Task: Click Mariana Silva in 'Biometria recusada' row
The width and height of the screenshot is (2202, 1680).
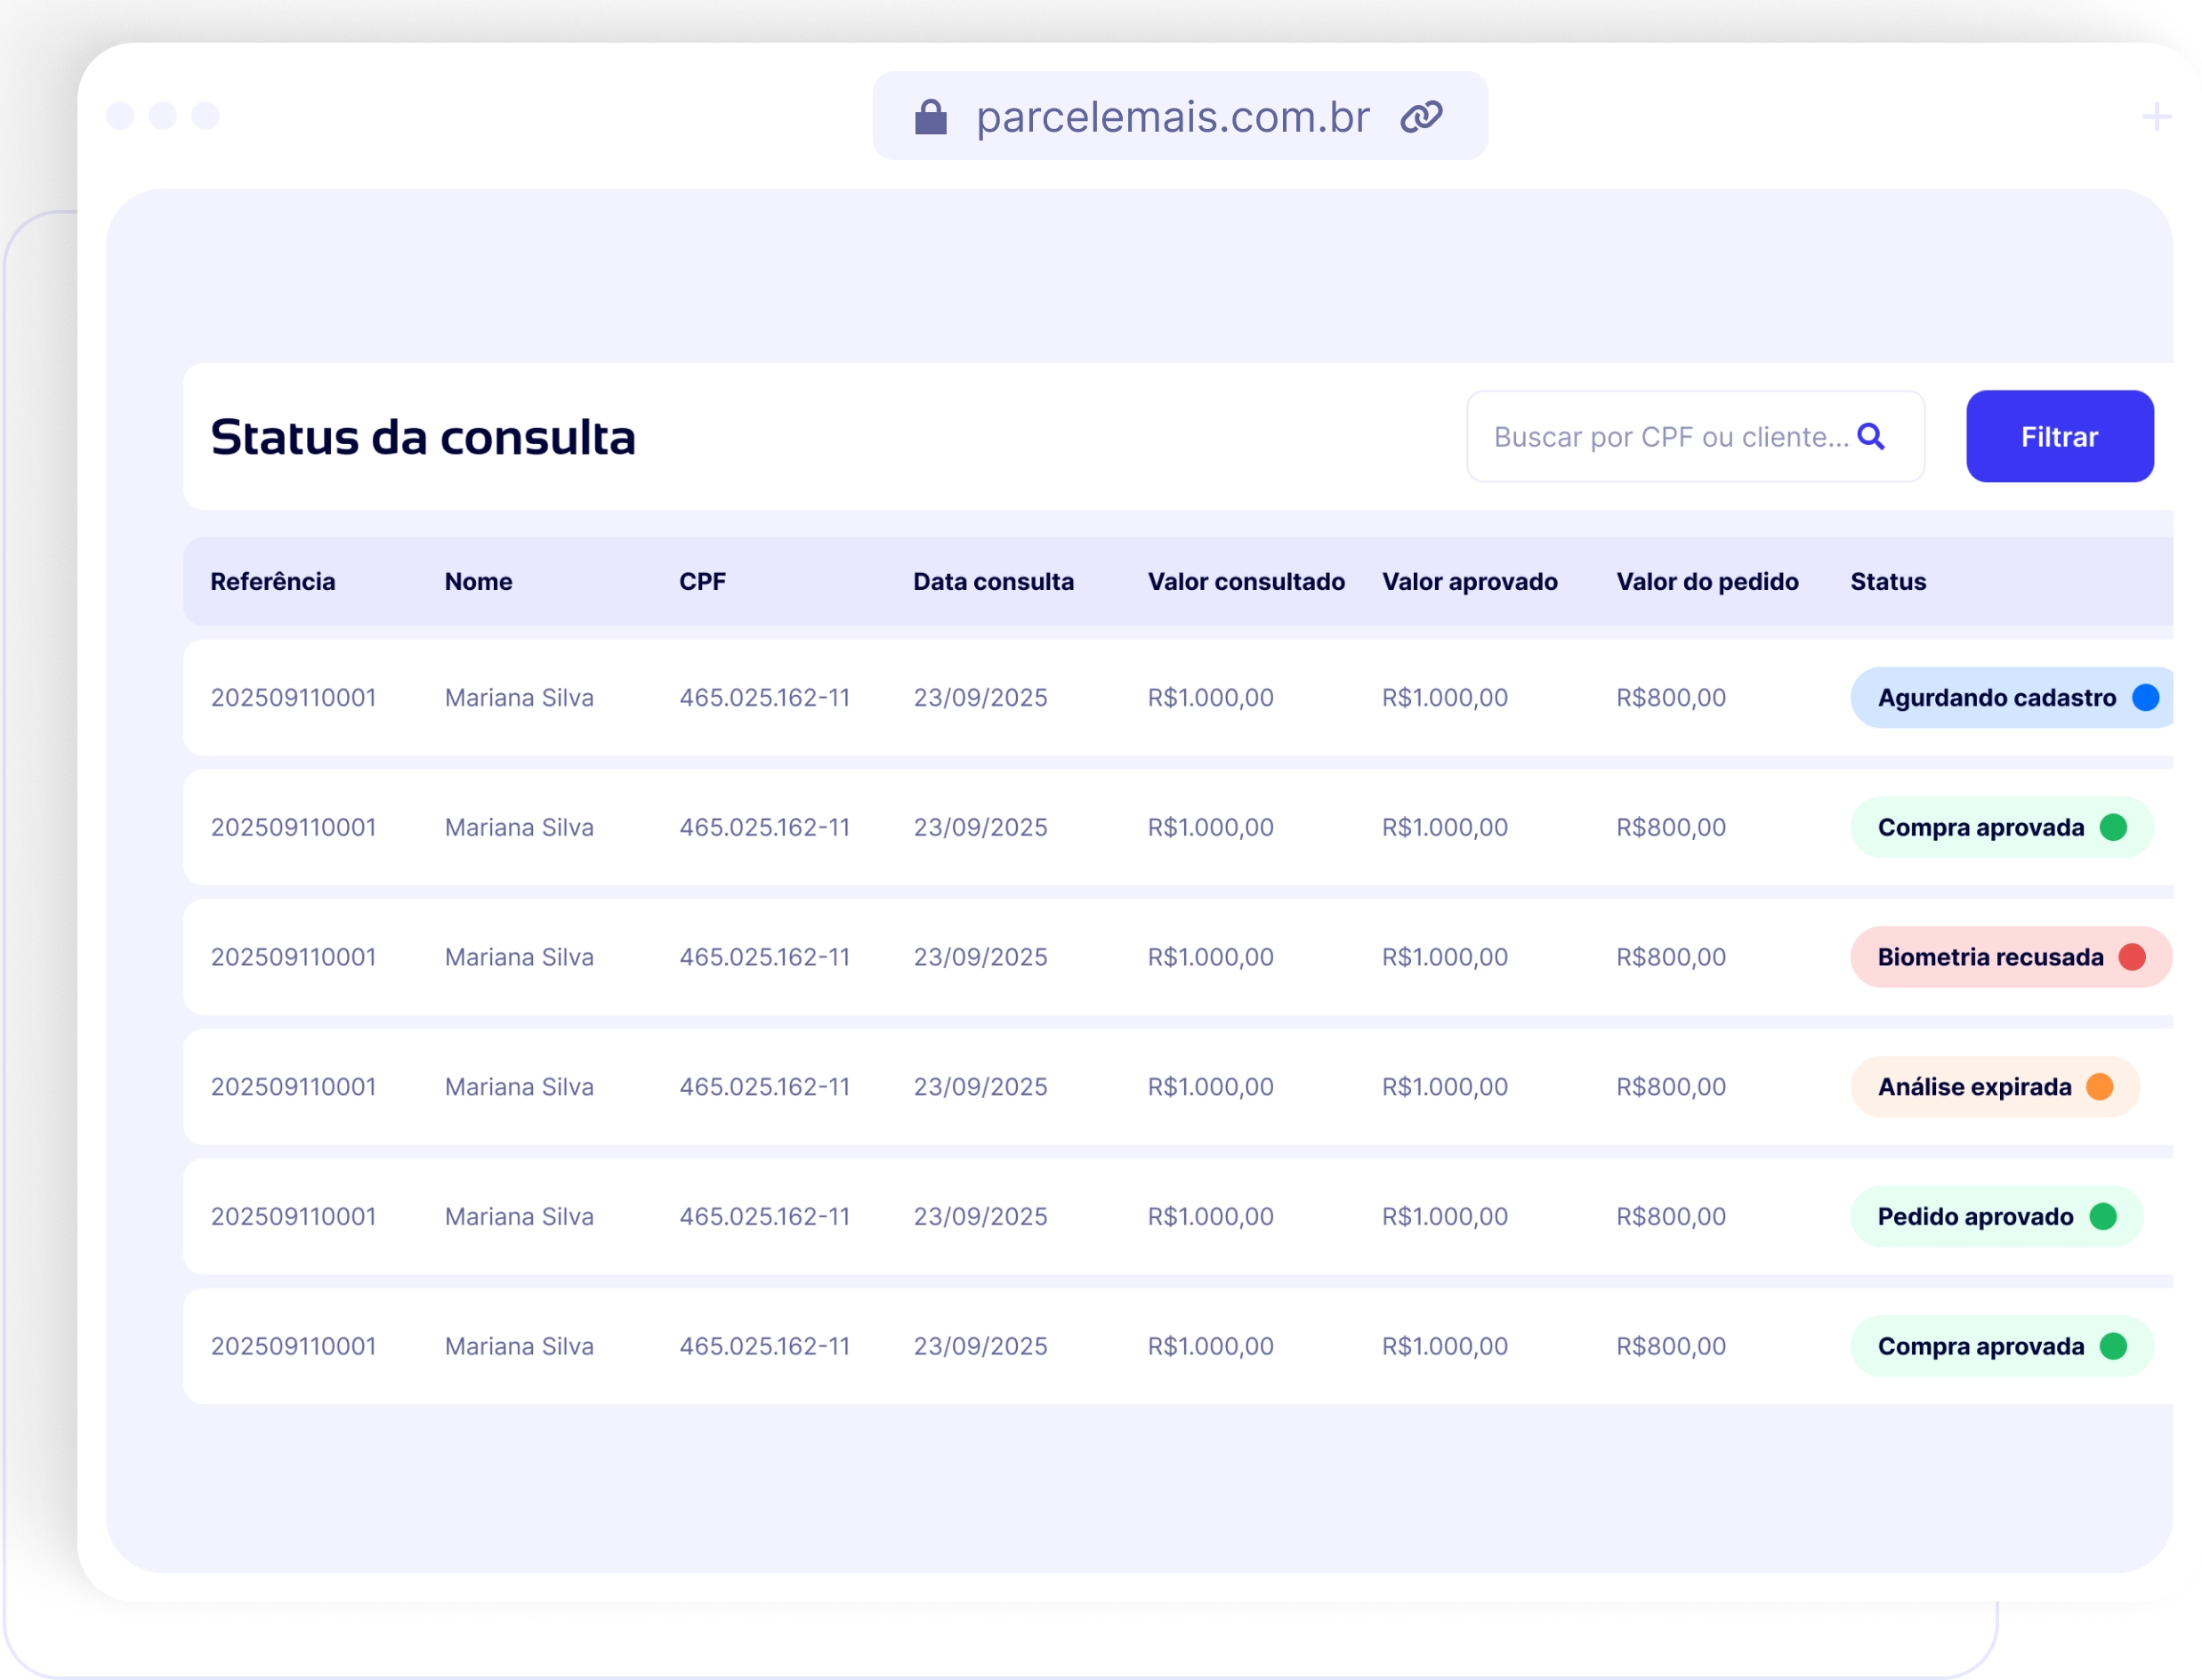Action: (x=519, y=957)
